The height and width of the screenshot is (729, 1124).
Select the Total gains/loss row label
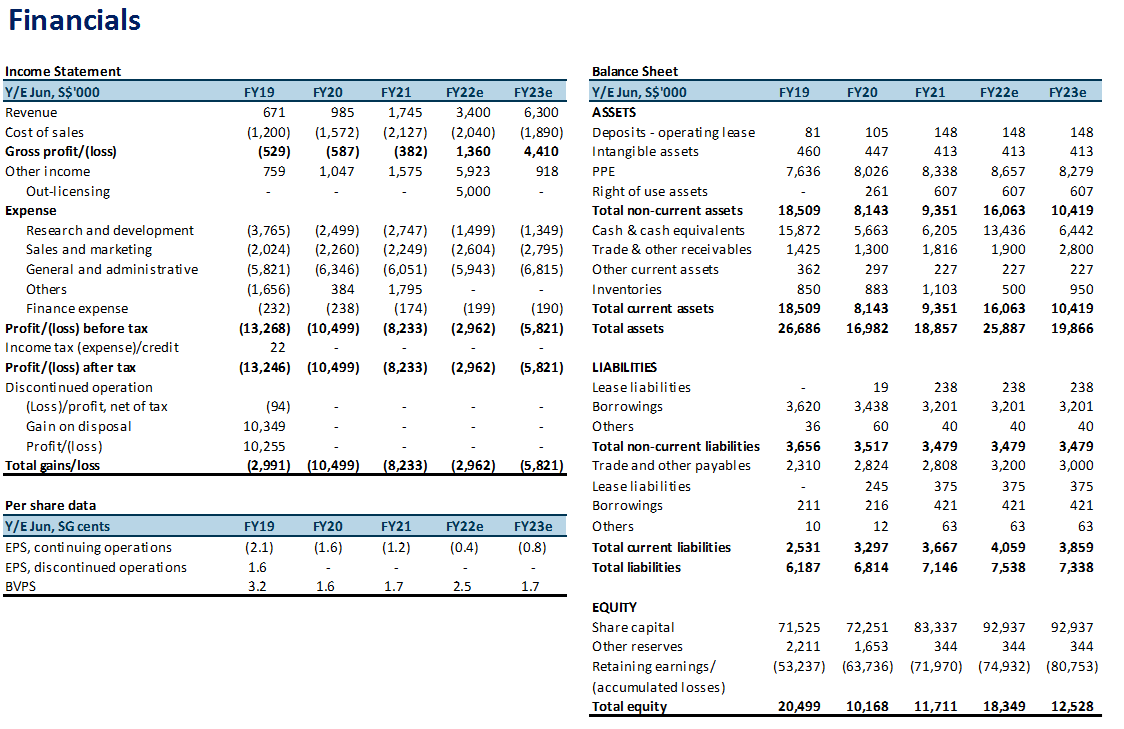coord(52,466)
